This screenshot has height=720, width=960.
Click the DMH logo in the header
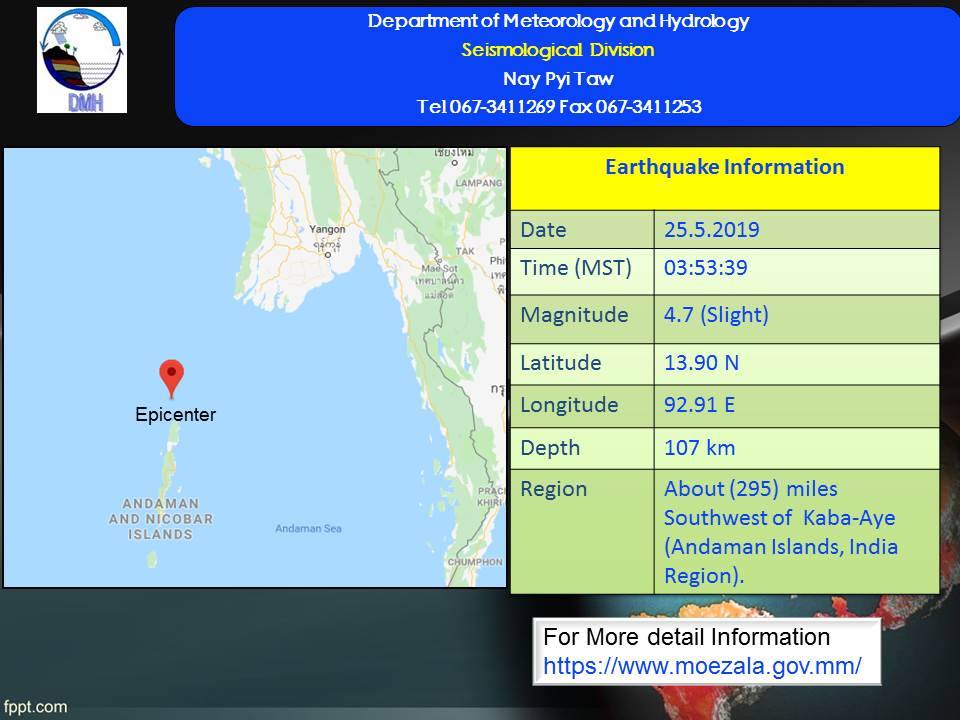(82, 60)
